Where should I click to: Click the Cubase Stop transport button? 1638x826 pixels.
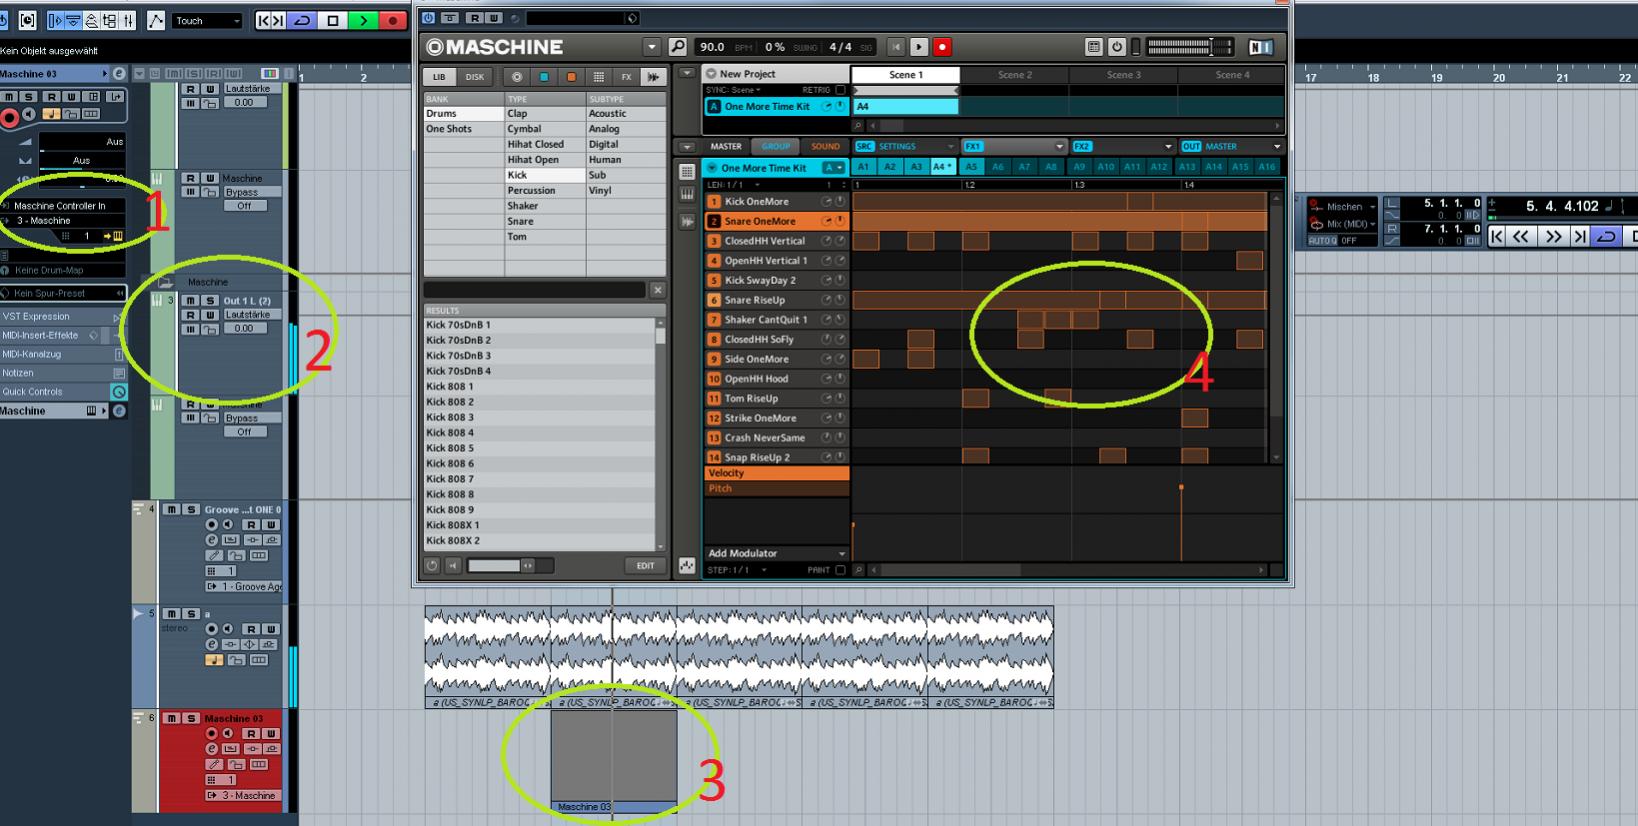tap(333, 20)
